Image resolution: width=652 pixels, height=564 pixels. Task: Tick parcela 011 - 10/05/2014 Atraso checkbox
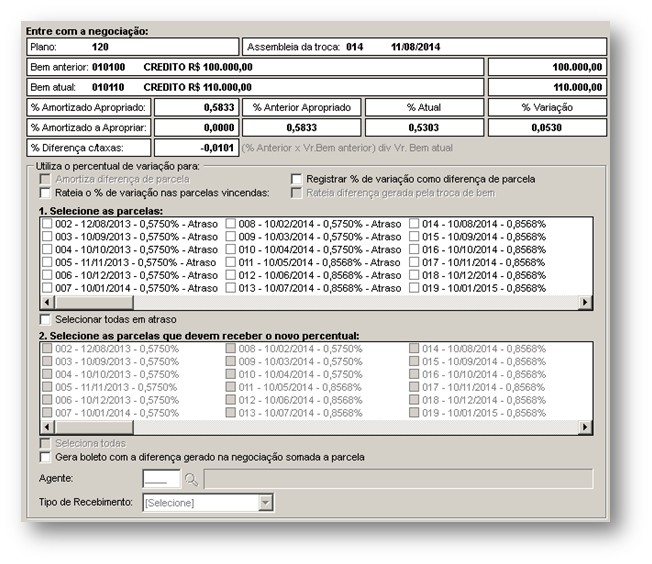(x=231, y=262)
